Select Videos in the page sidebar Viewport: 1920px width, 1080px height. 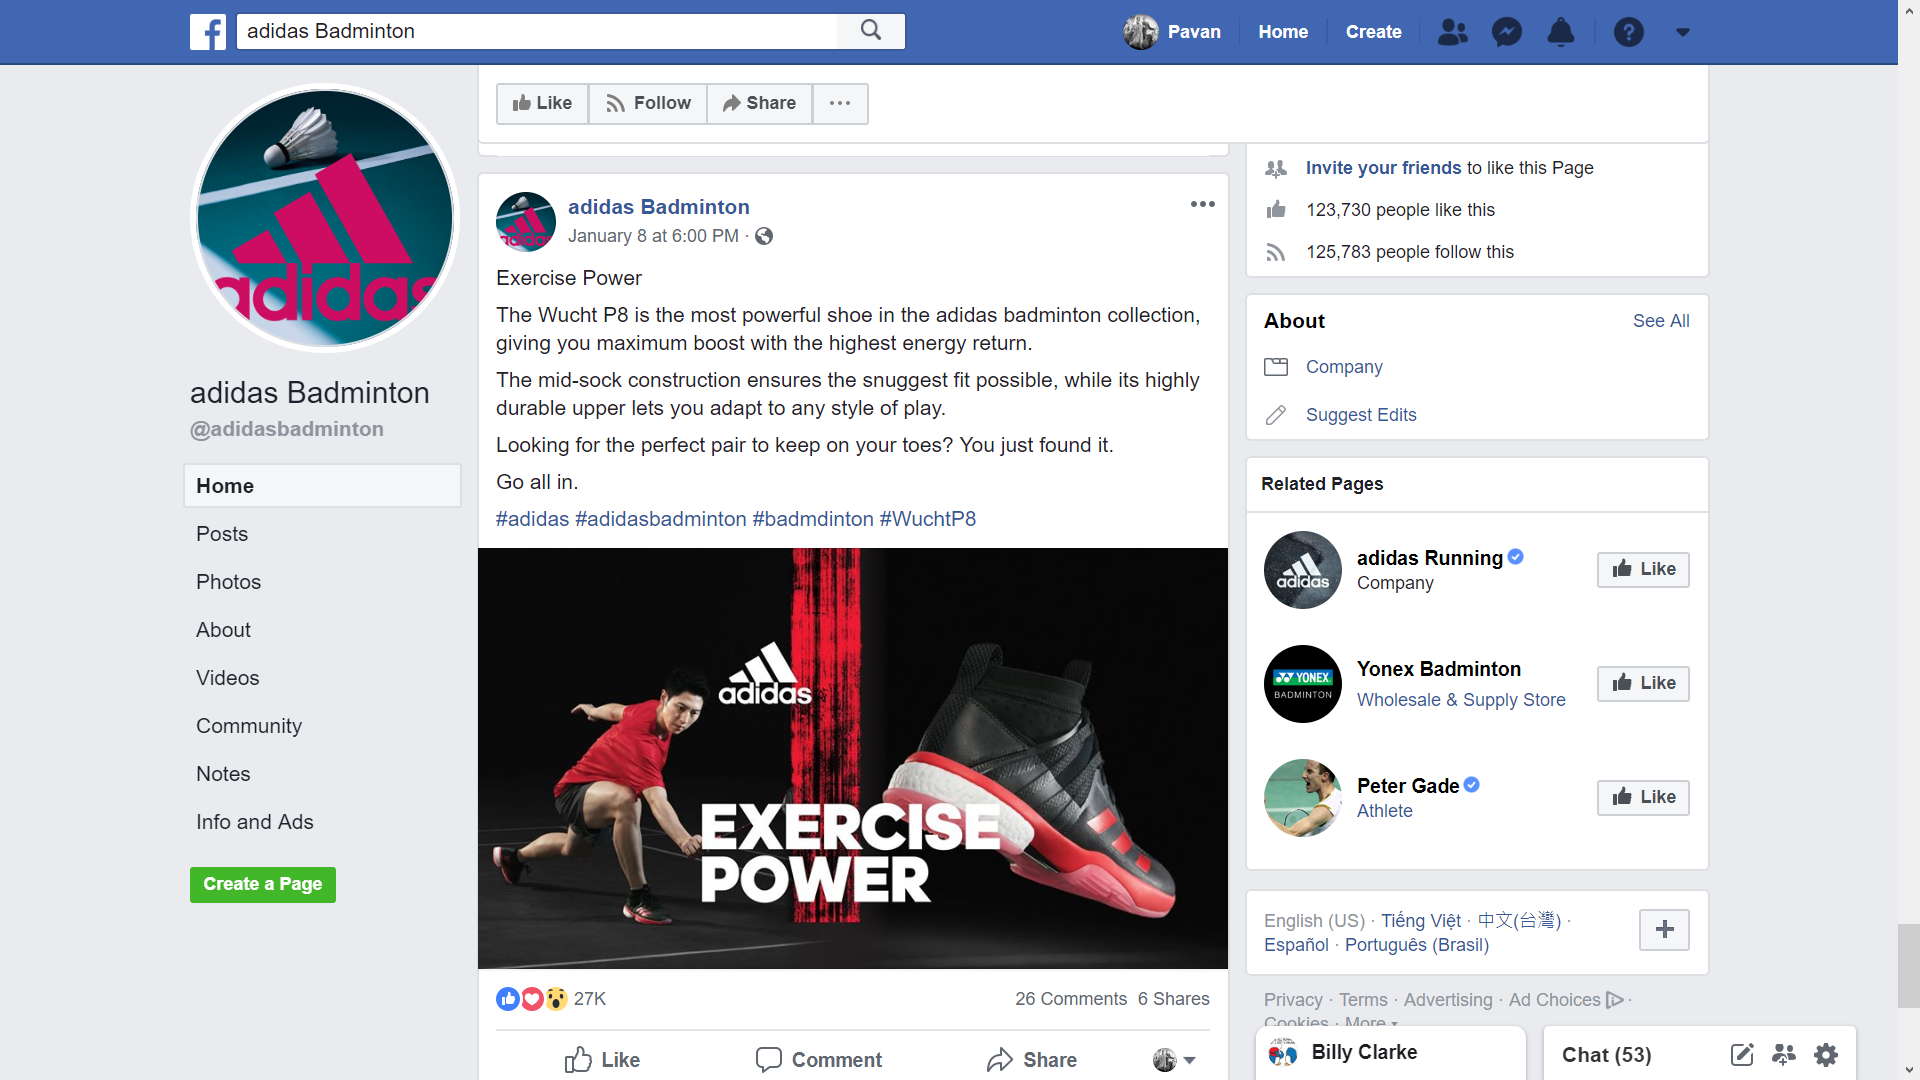click(227, 678)
